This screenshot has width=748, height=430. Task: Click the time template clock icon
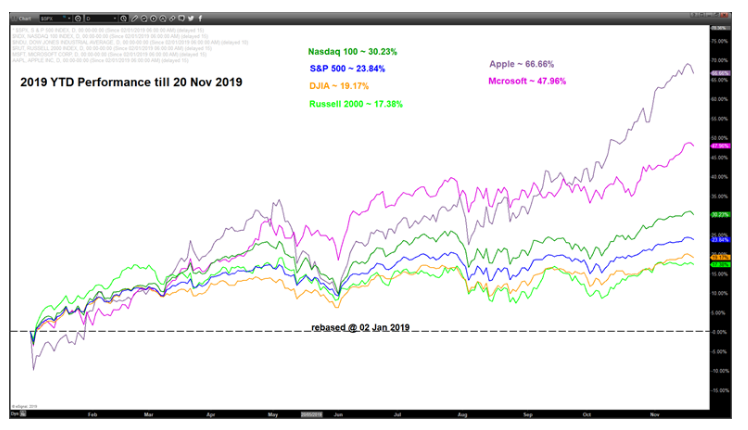(124, 19)
